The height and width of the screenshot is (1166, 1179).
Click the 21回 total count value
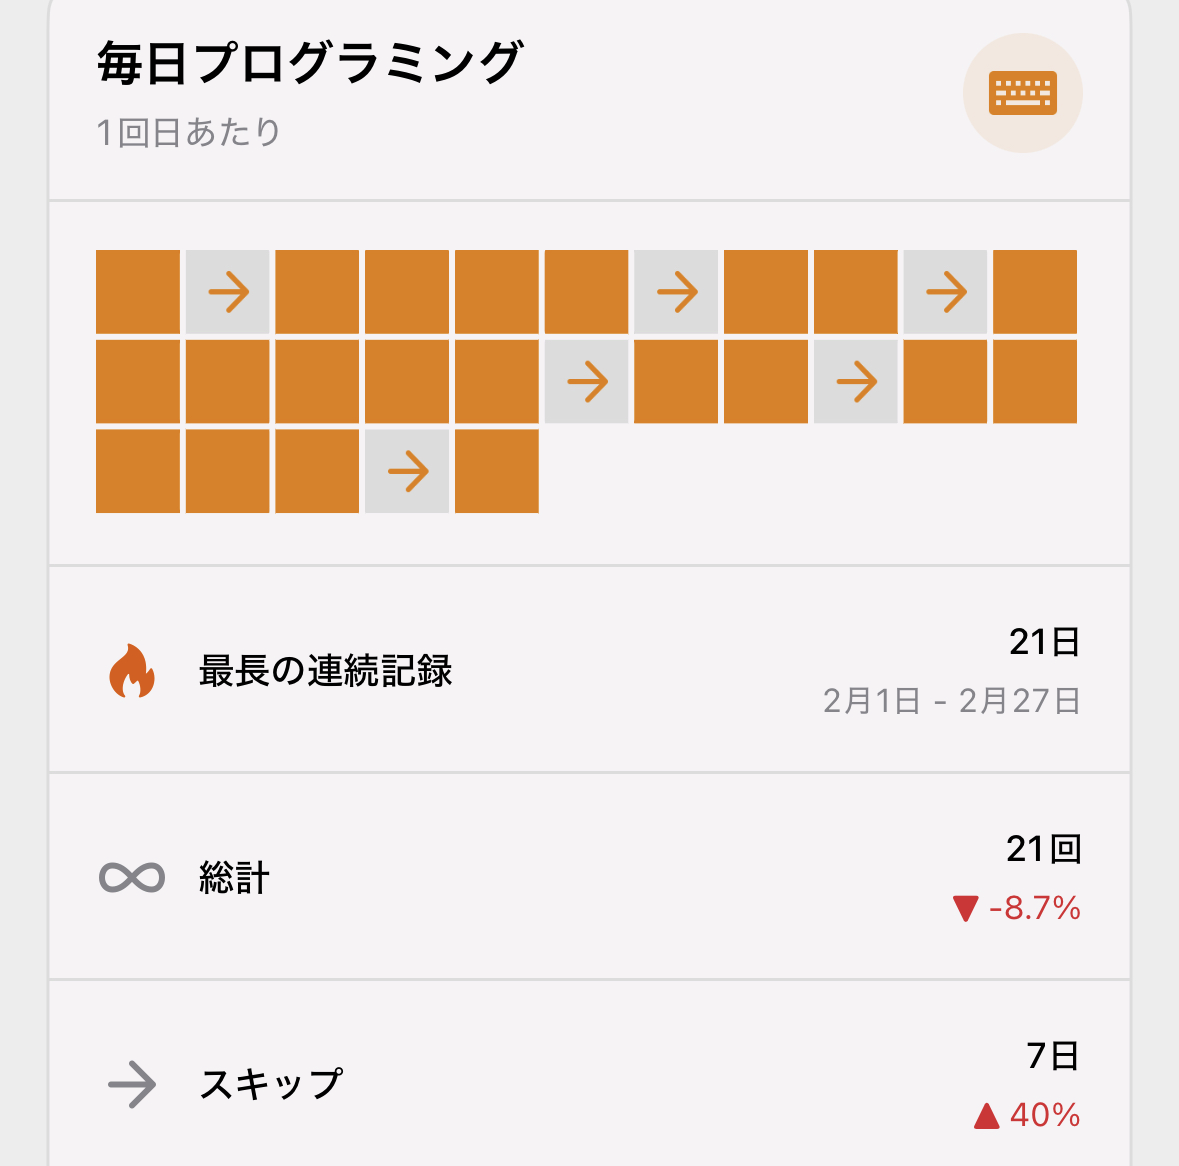(1044, 849)
